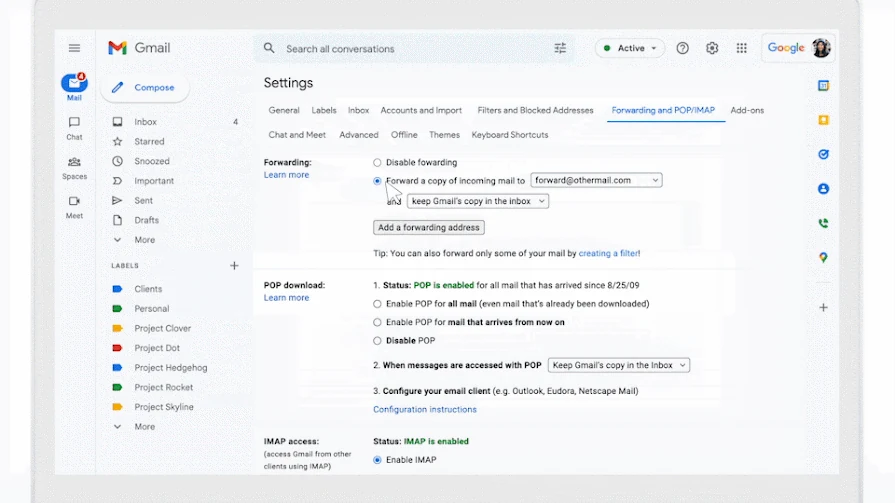Open Google Tasks side panel icon
Viewport: 895px width, 503px height.
point(823,154)
